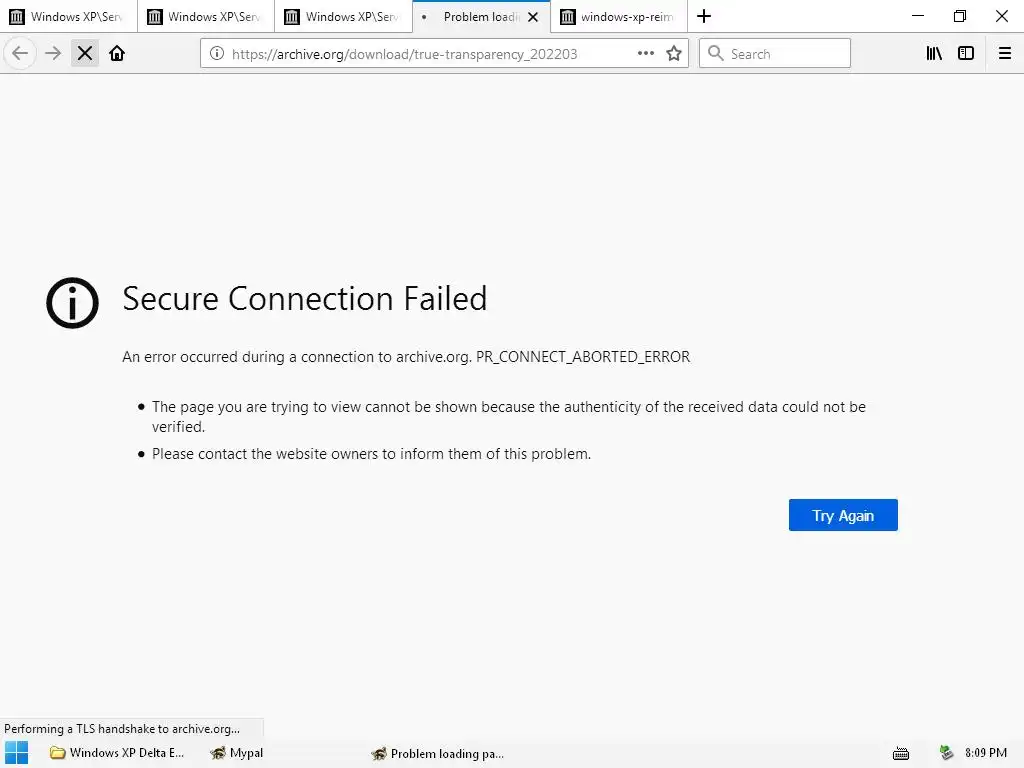1024x768 pixels.
Task: Open a new tab
Action: click(x=704, y=16)
